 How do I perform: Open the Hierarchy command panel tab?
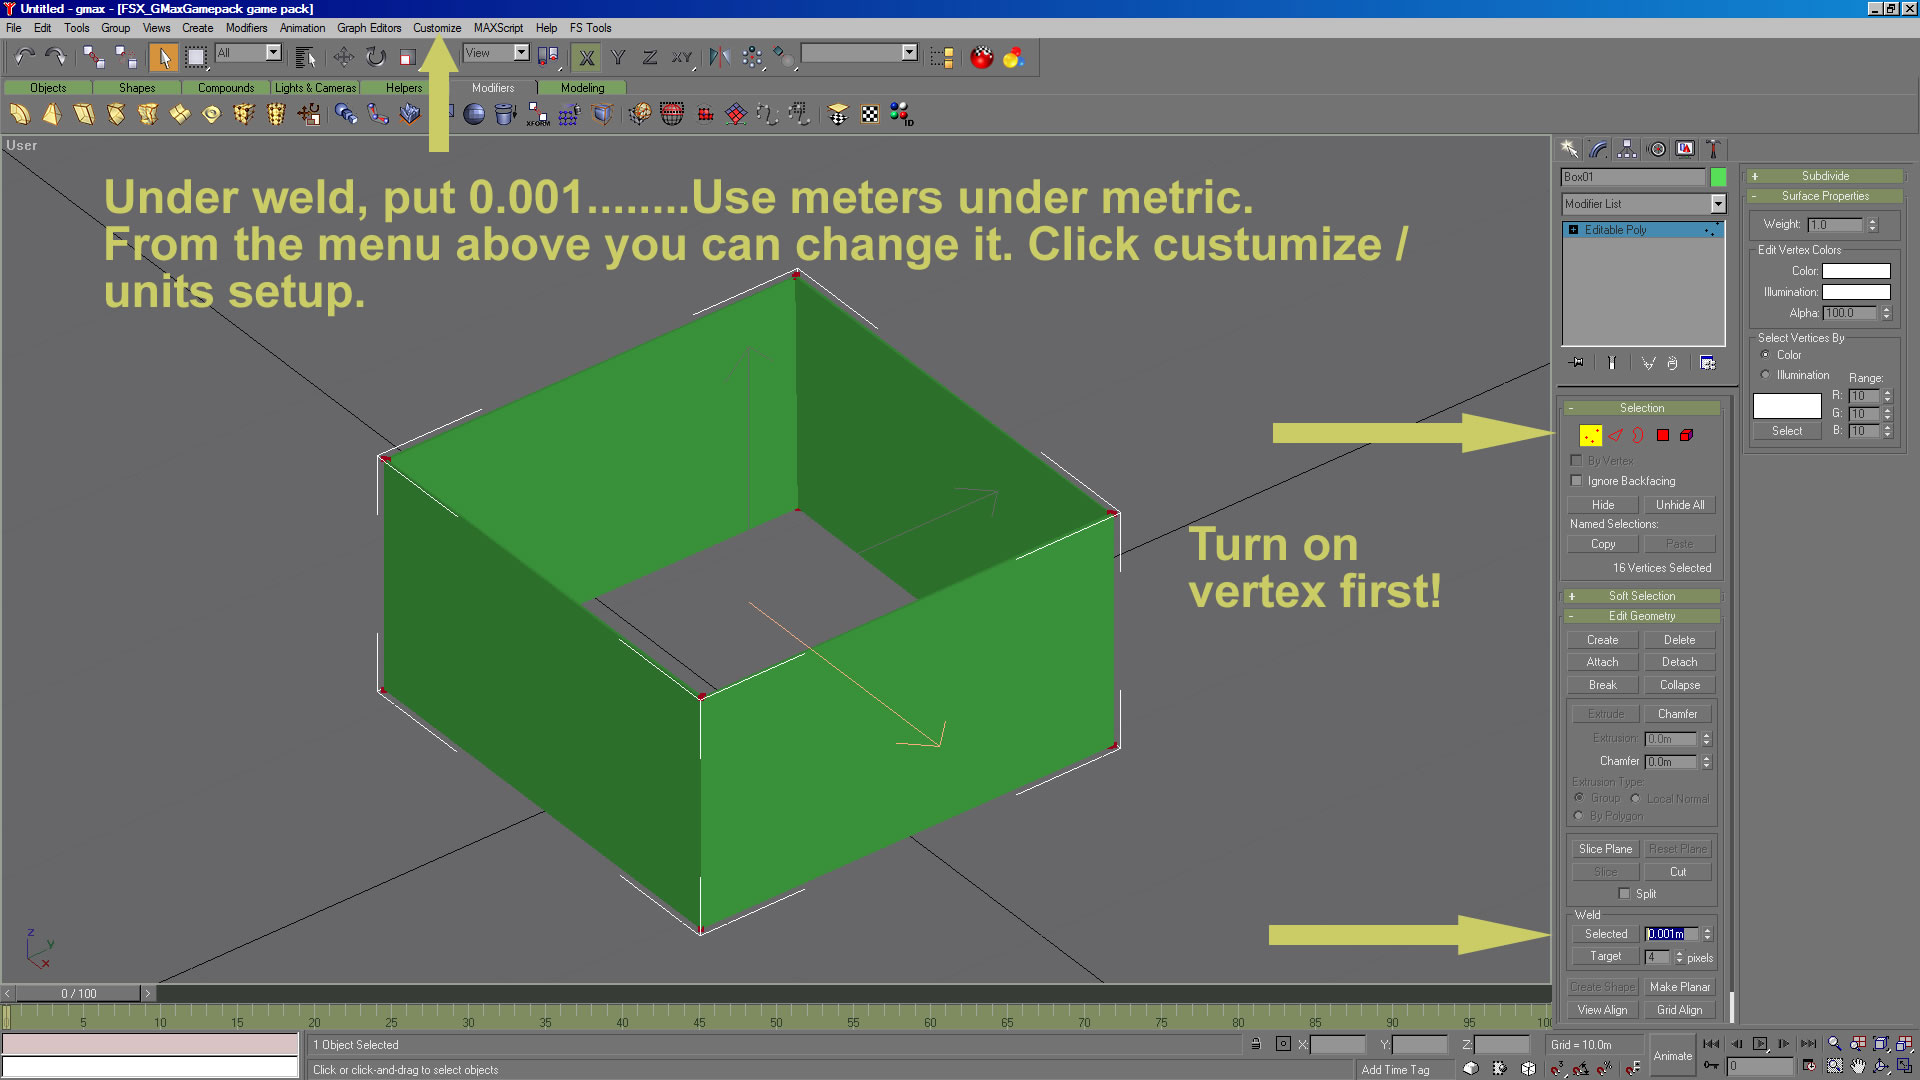[x=1627, y=149]
